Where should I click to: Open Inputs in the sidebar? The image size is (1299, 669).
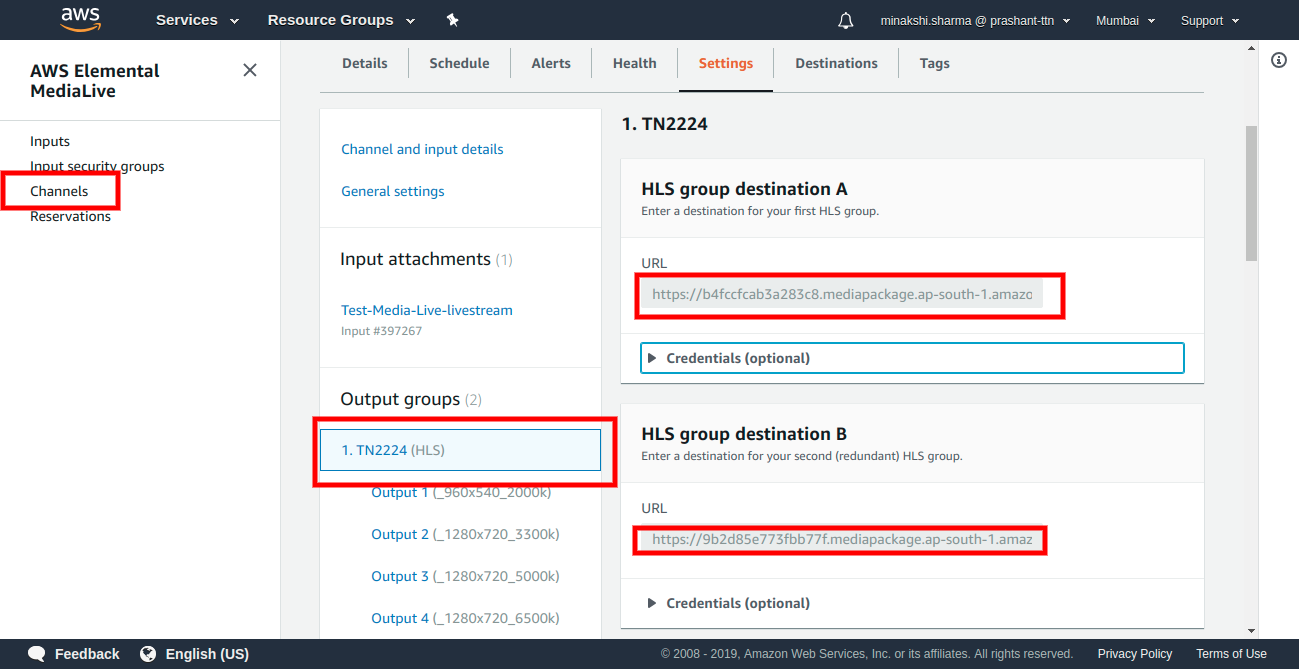point(50,141)
